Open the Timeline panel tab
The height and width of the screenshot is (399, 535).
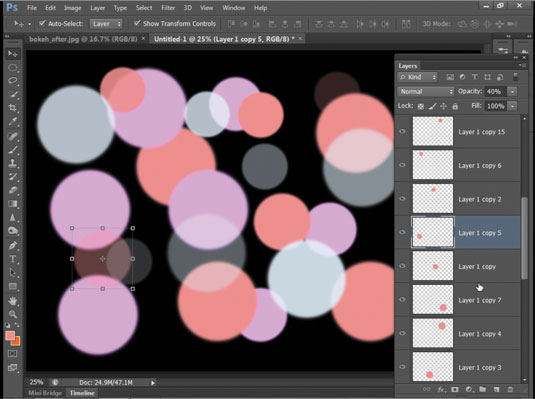click(x=82, y=393)
